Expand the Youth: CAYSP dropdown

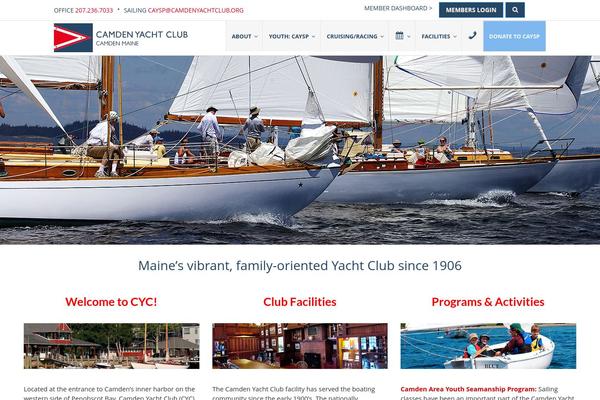point(292,36)
